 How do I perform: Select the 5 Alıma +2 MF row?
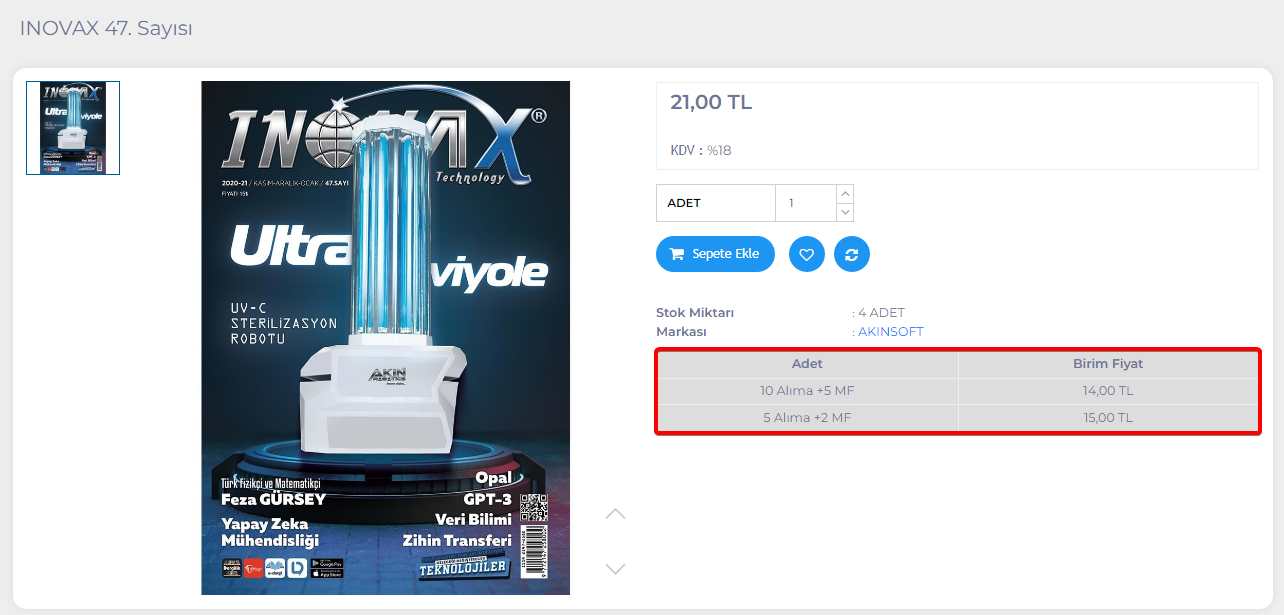tap(958, 418)
